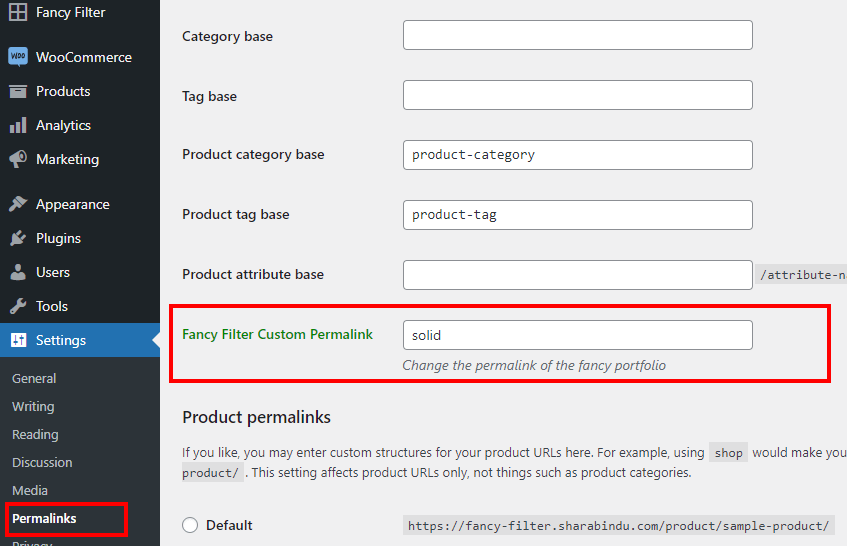Click the Marketing megaphone icon

point(18,159)
